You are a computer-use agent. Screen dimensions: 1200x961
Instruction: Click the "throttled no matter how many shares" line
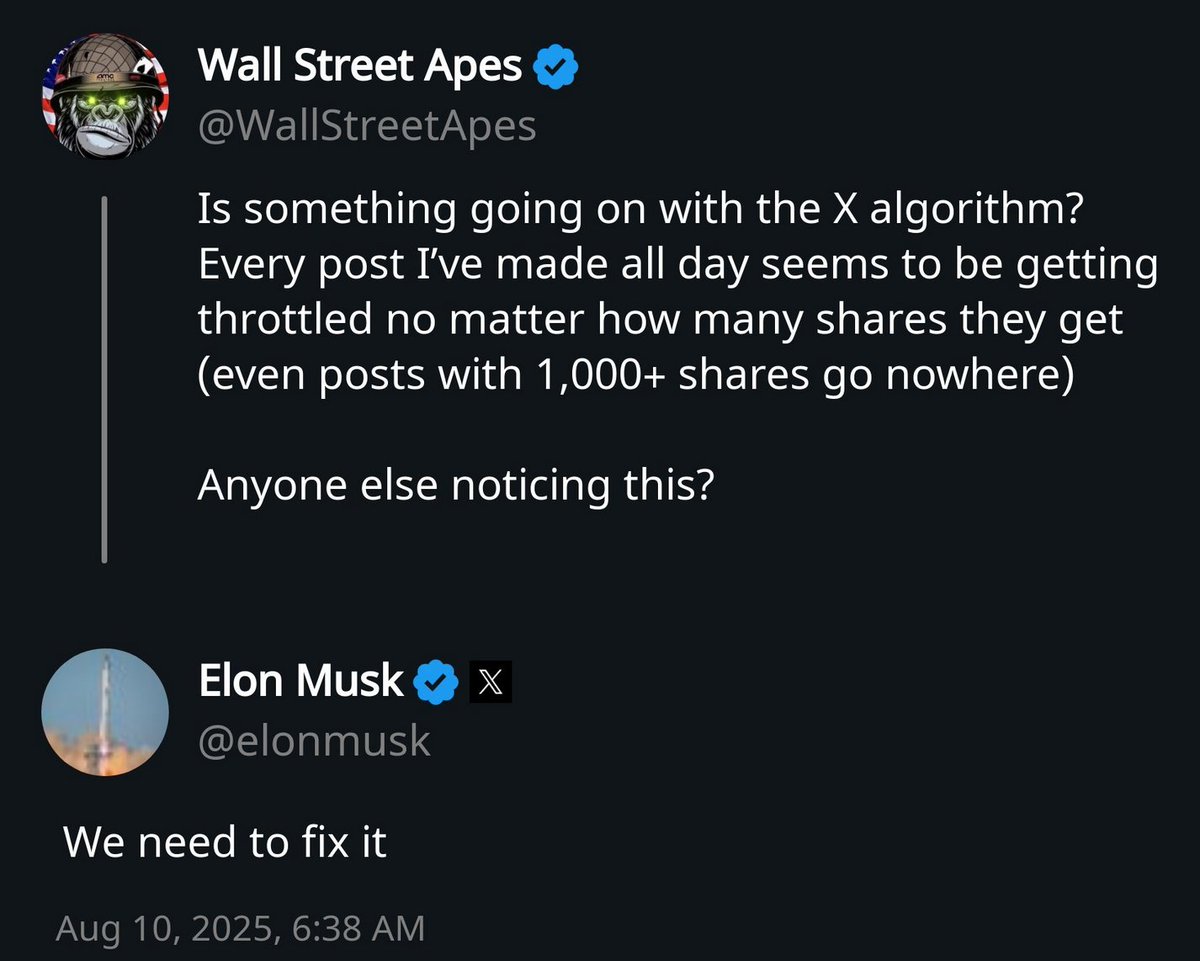point(661,320)
